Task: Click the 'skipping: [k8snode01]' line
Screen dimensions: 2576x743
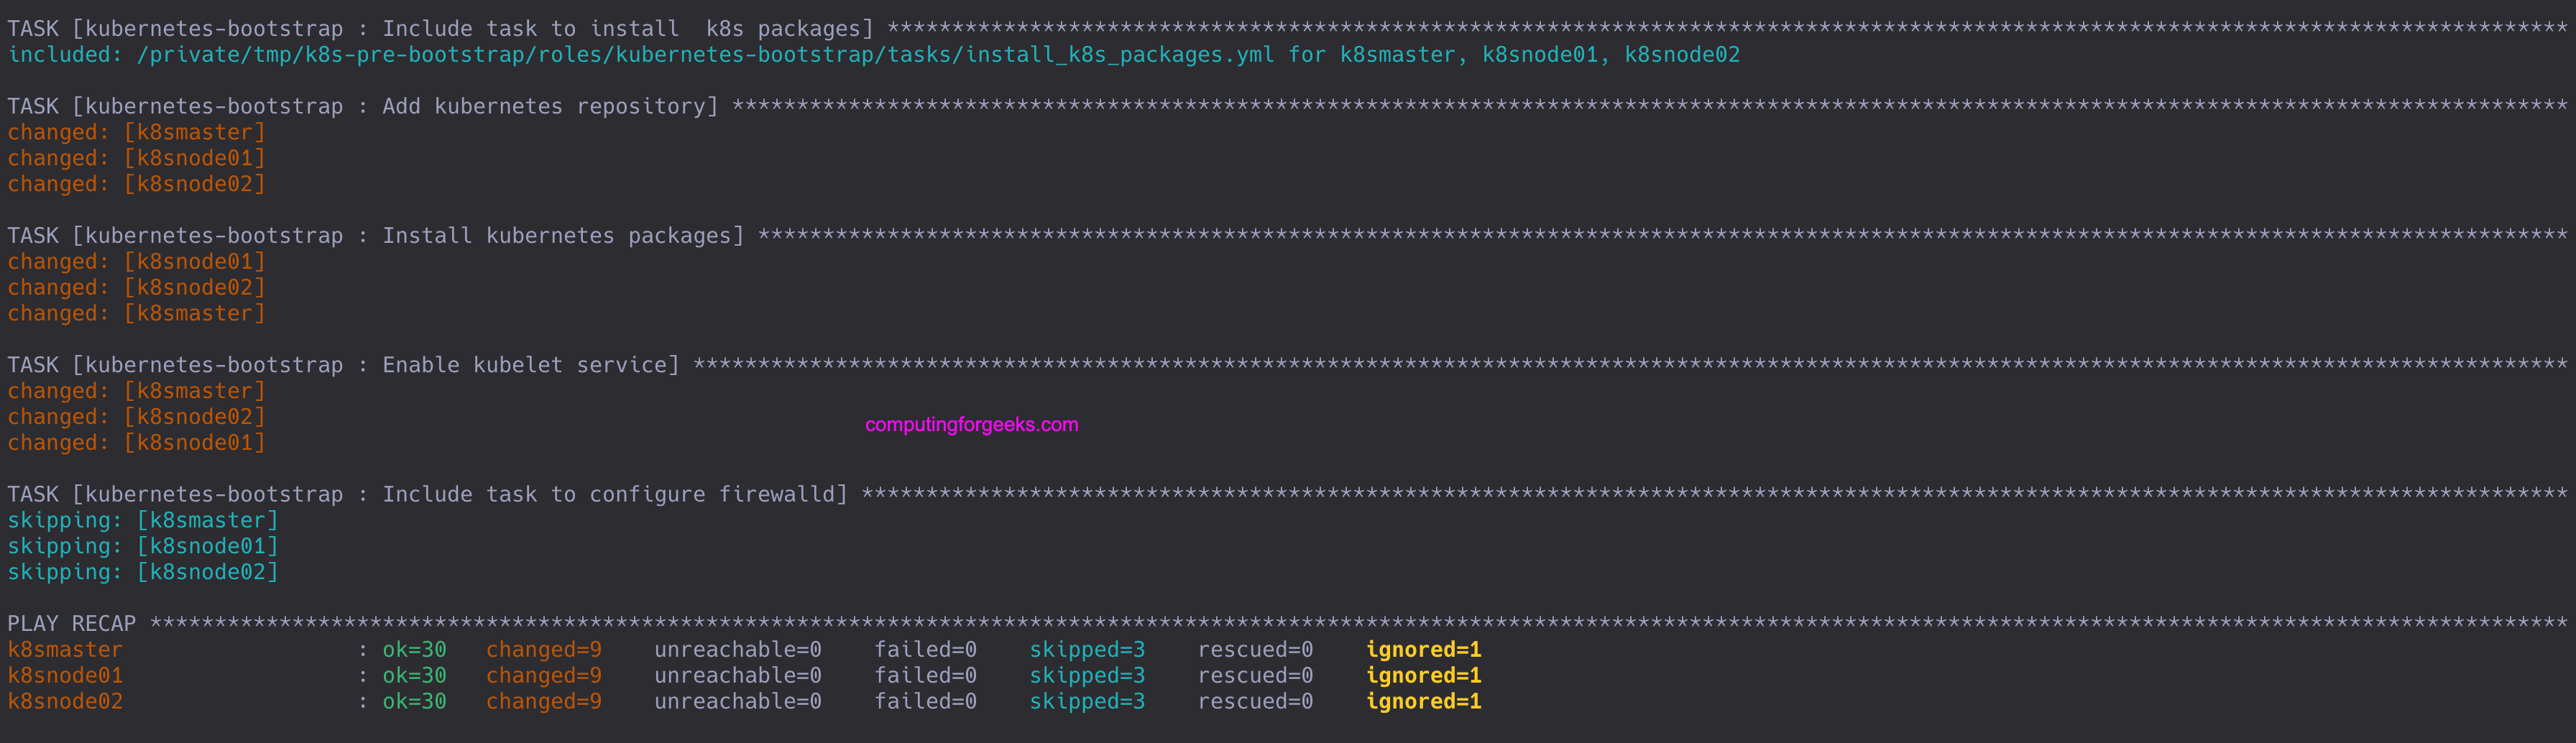Action: (143, 546)
